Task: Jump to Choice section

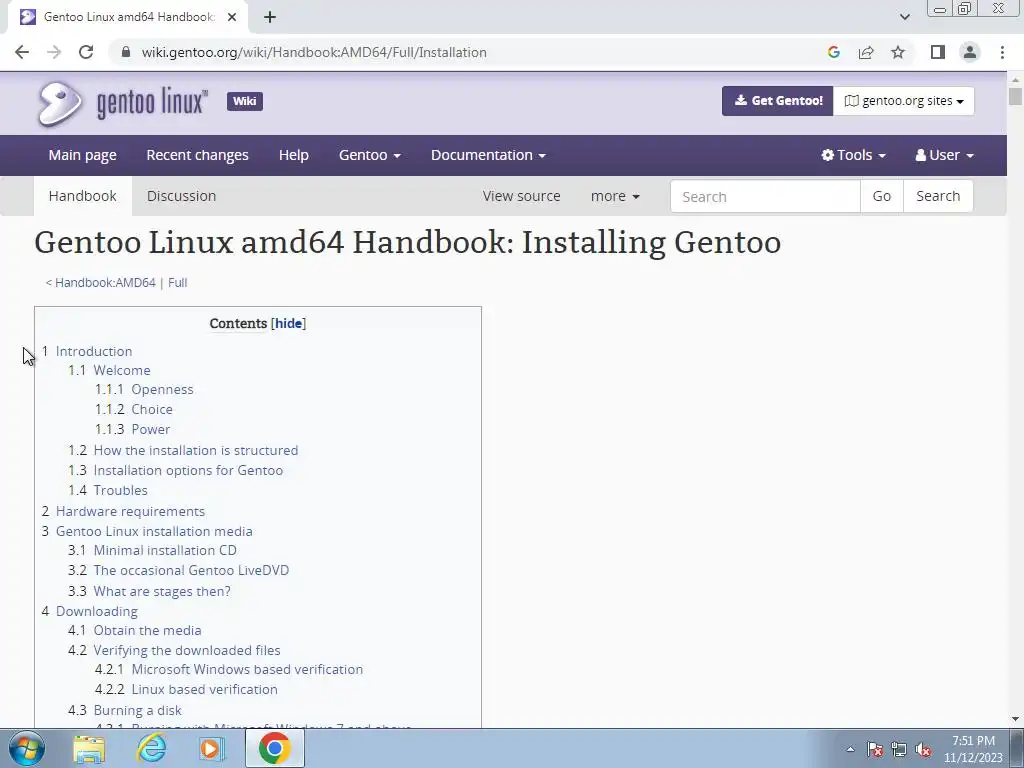Action: 152,409
